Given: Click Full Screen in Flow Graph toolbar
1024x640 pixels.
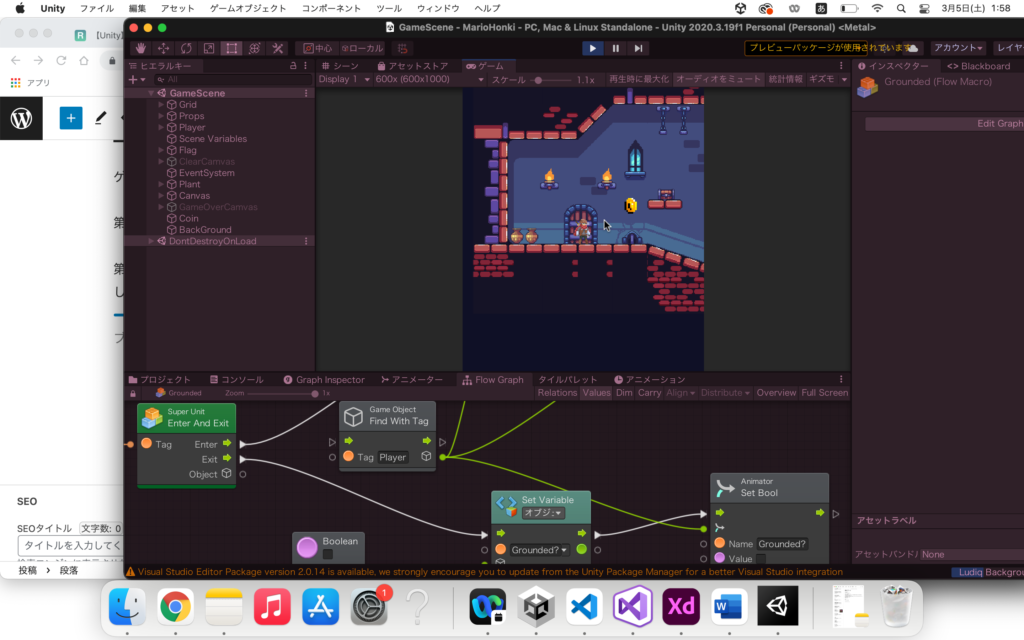Looking at the screenshot, I should point(824,393).
